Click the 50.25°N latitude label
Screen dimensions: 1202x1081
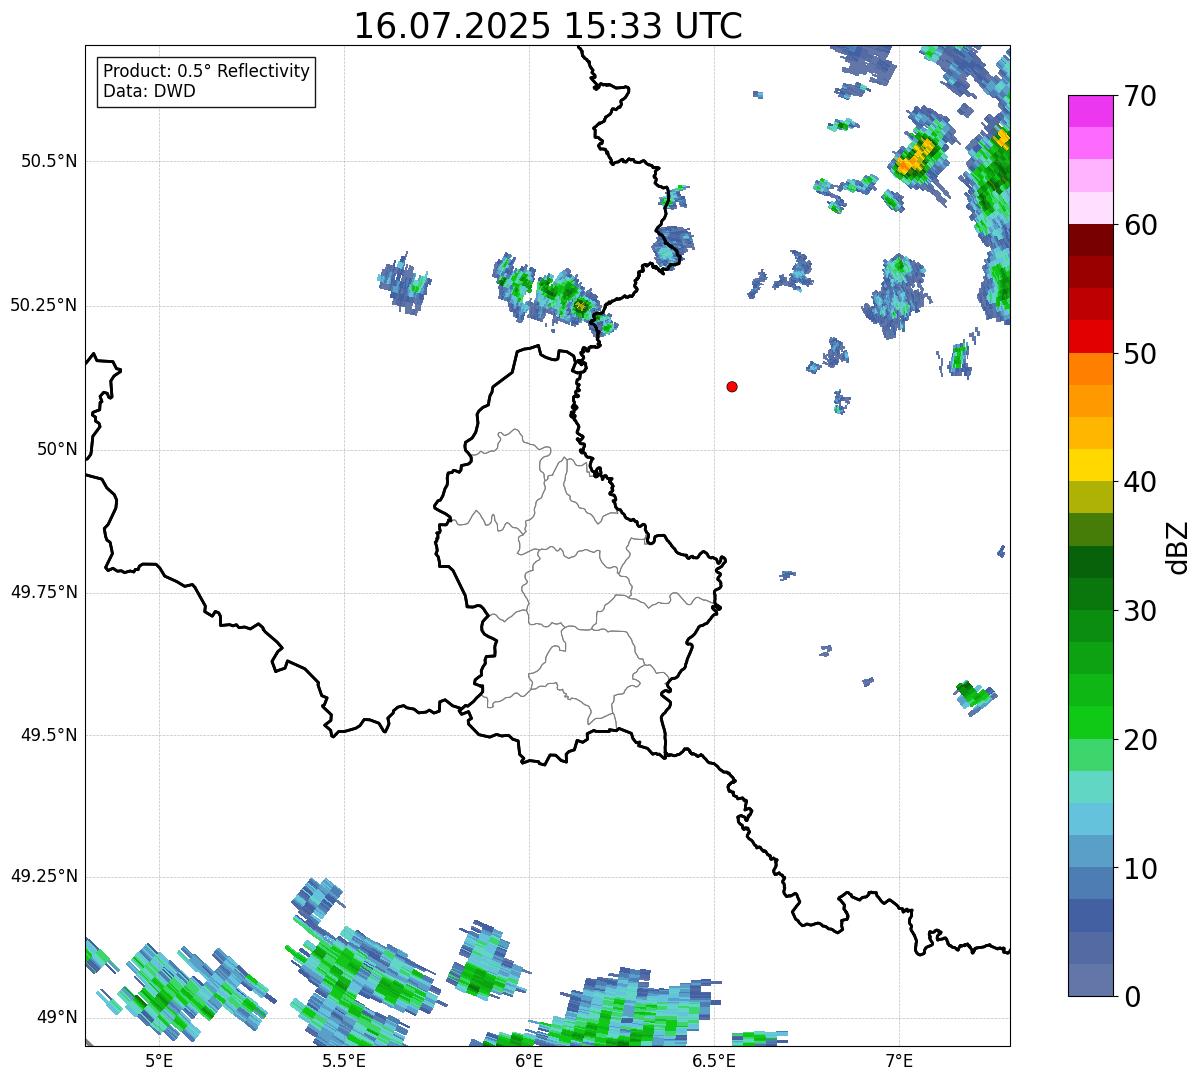(x=44, y=305)
